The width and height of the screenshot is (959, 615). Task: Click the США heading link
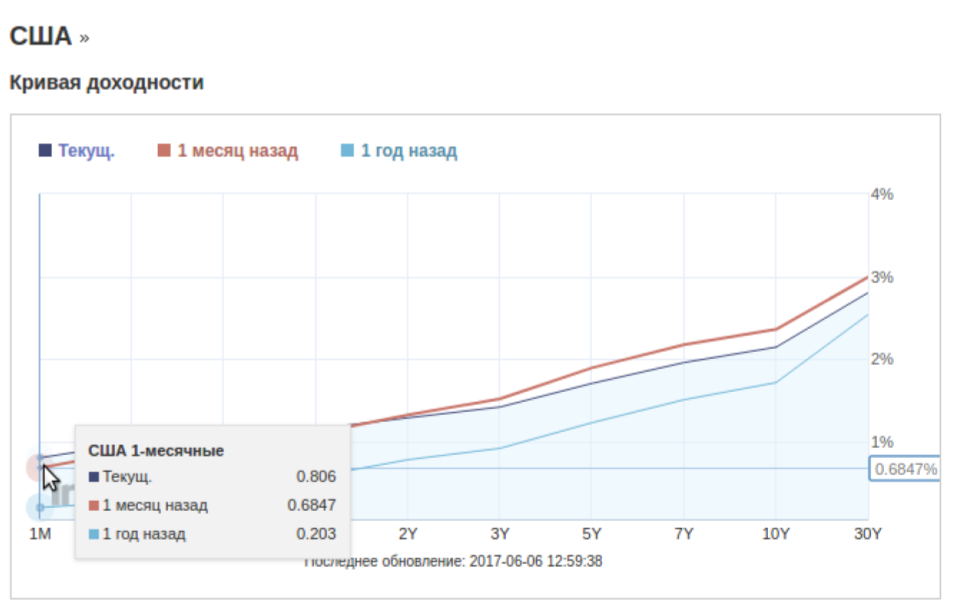point(41,37)
